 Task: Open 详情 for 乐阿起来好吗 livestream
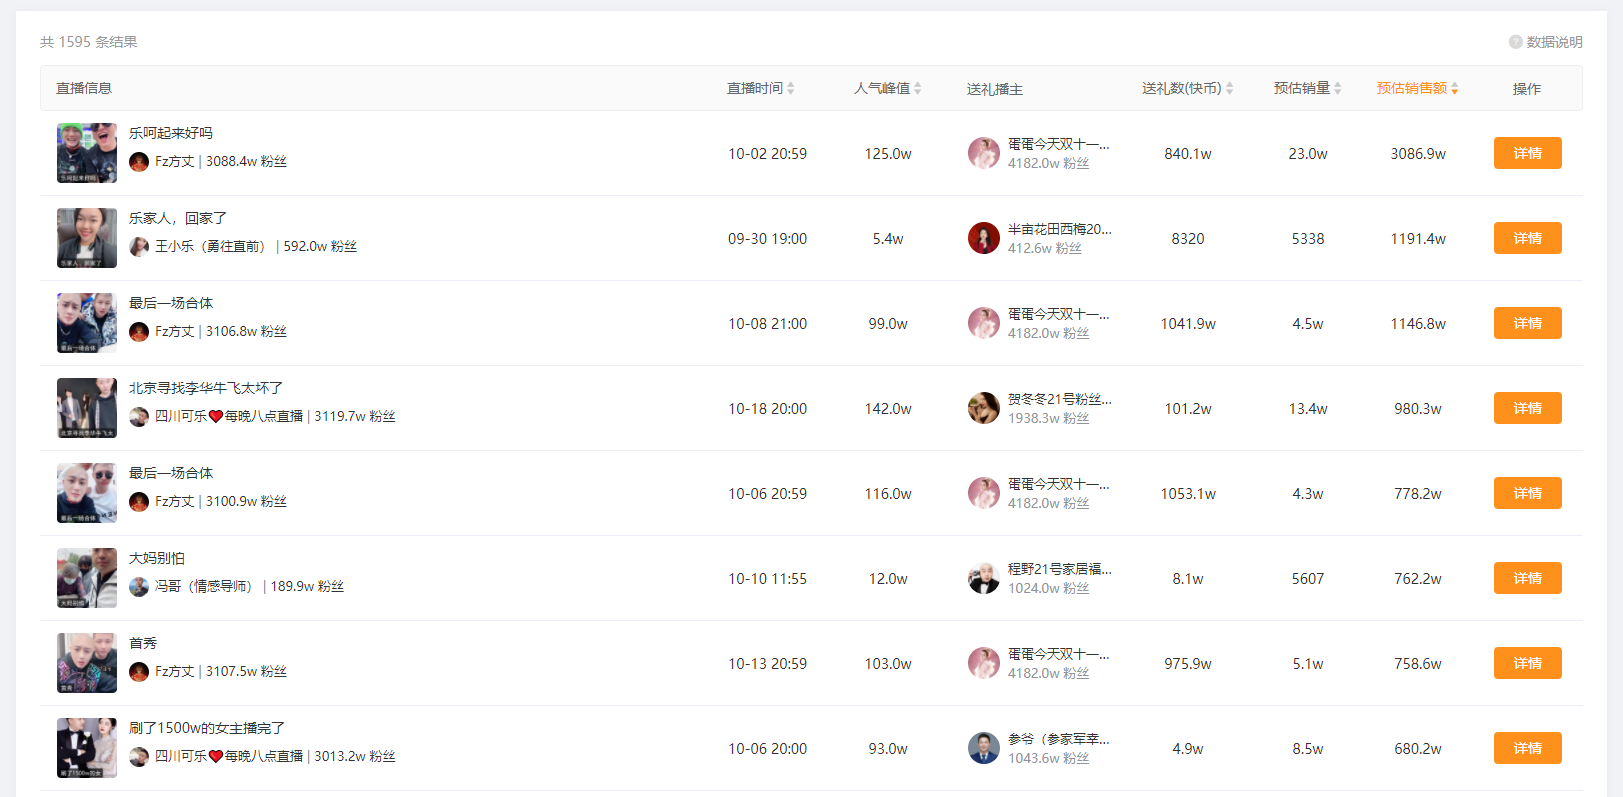(x=1527, y=153)
